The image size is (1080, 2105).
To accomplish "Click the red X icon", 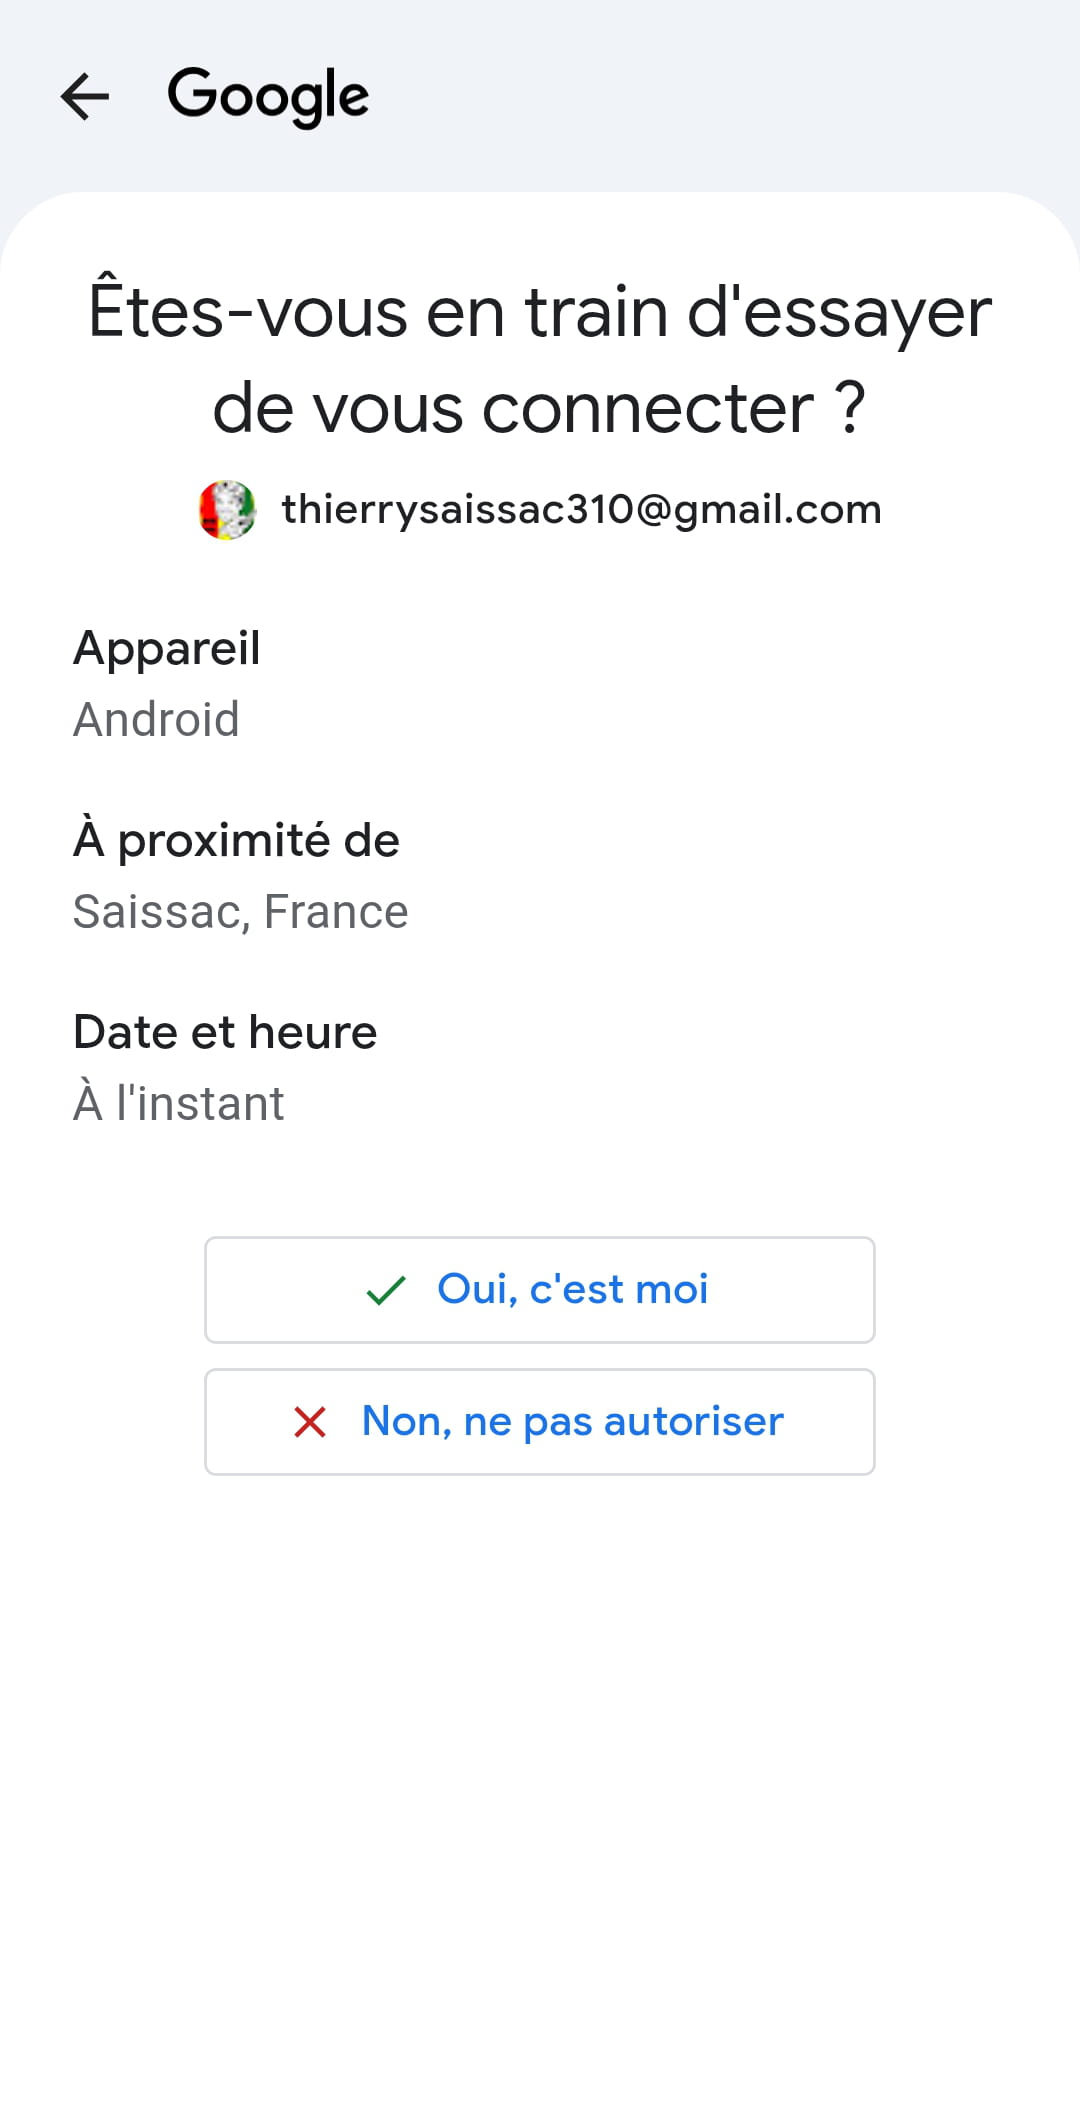I will (x=310, y=1422).
